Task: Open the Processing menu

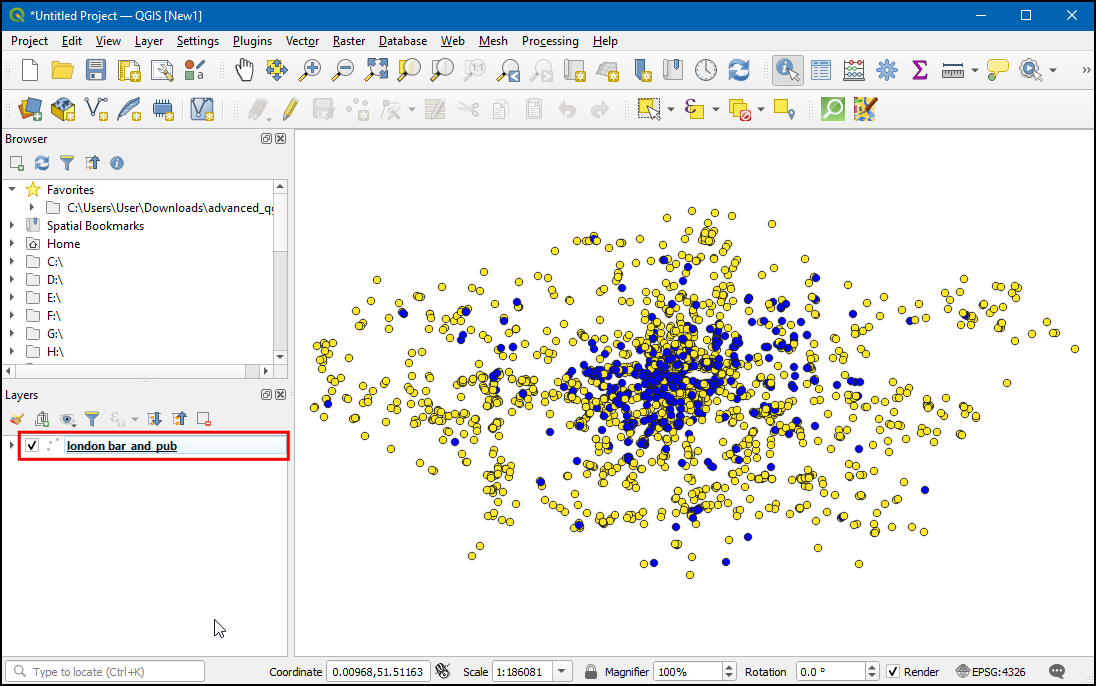Action: [x=549, y=41]
